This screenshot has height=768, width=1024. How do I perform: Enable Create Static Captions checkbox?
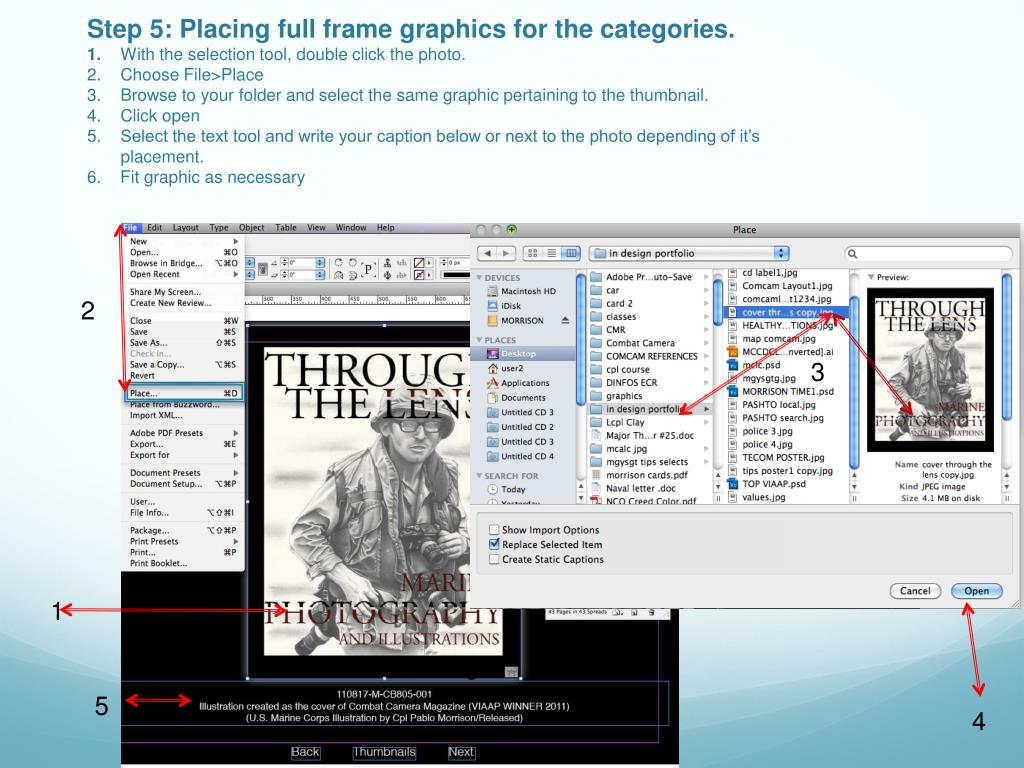494,559
